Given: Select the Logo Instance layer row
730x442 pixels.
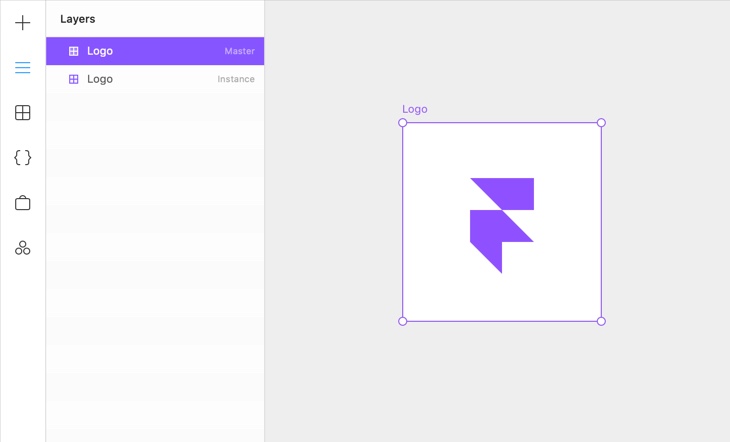Looking at the screenshot, I should [x=155, y=79].
